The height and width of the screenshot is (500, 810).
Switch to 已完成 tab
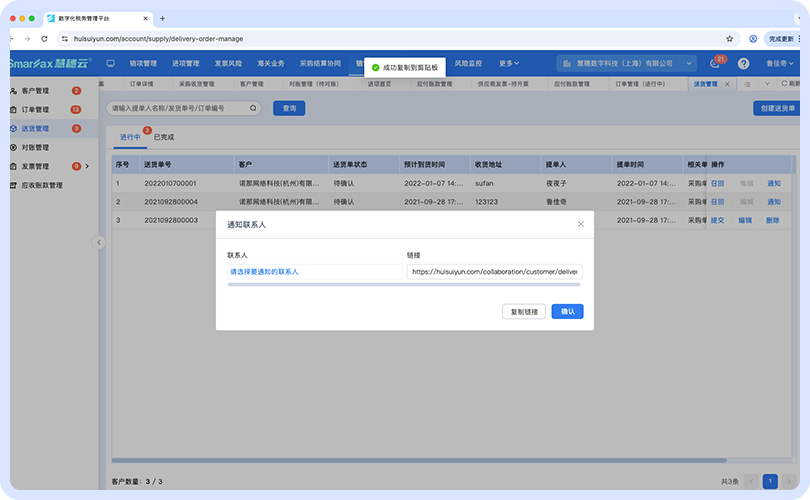click(x=163, y=137)
